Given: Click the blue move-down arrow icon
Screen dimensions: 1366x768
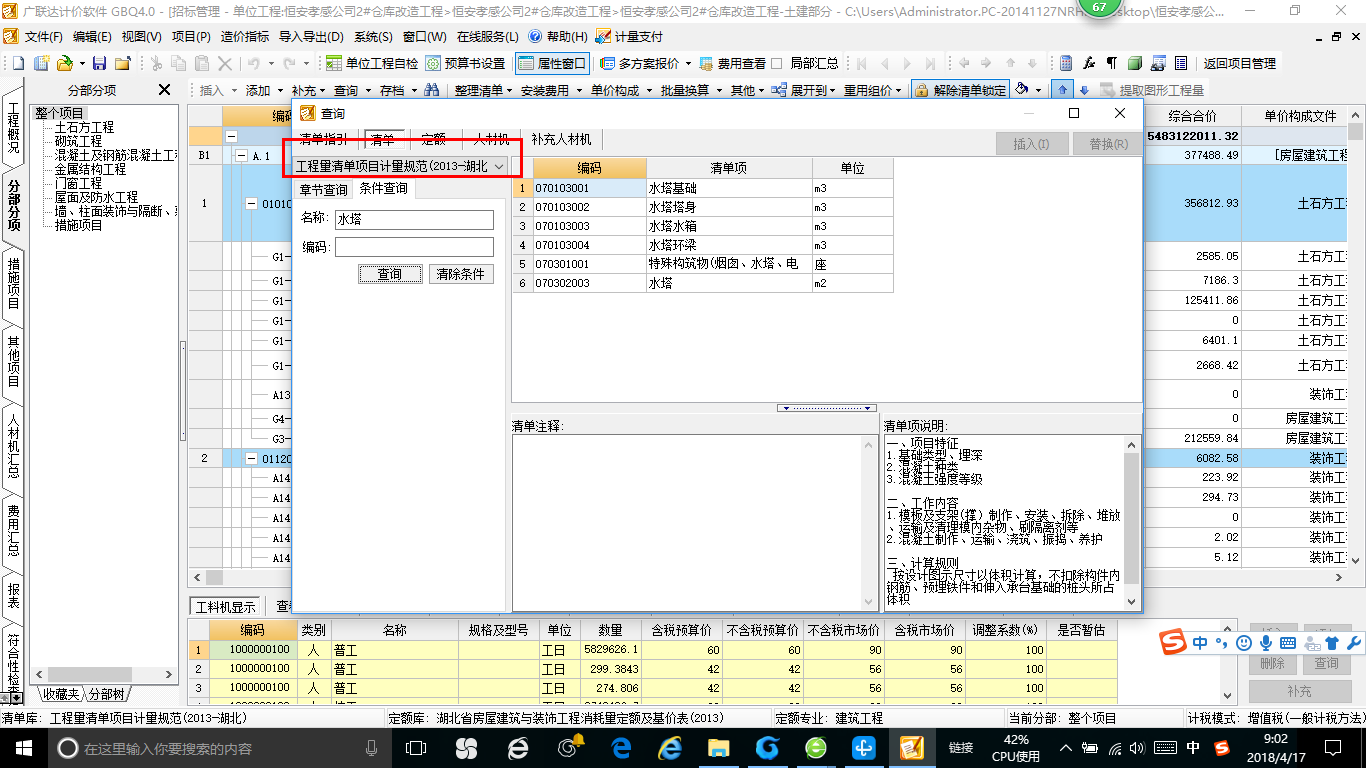Looking at the screenshot, I should [x=1083, y=90].
